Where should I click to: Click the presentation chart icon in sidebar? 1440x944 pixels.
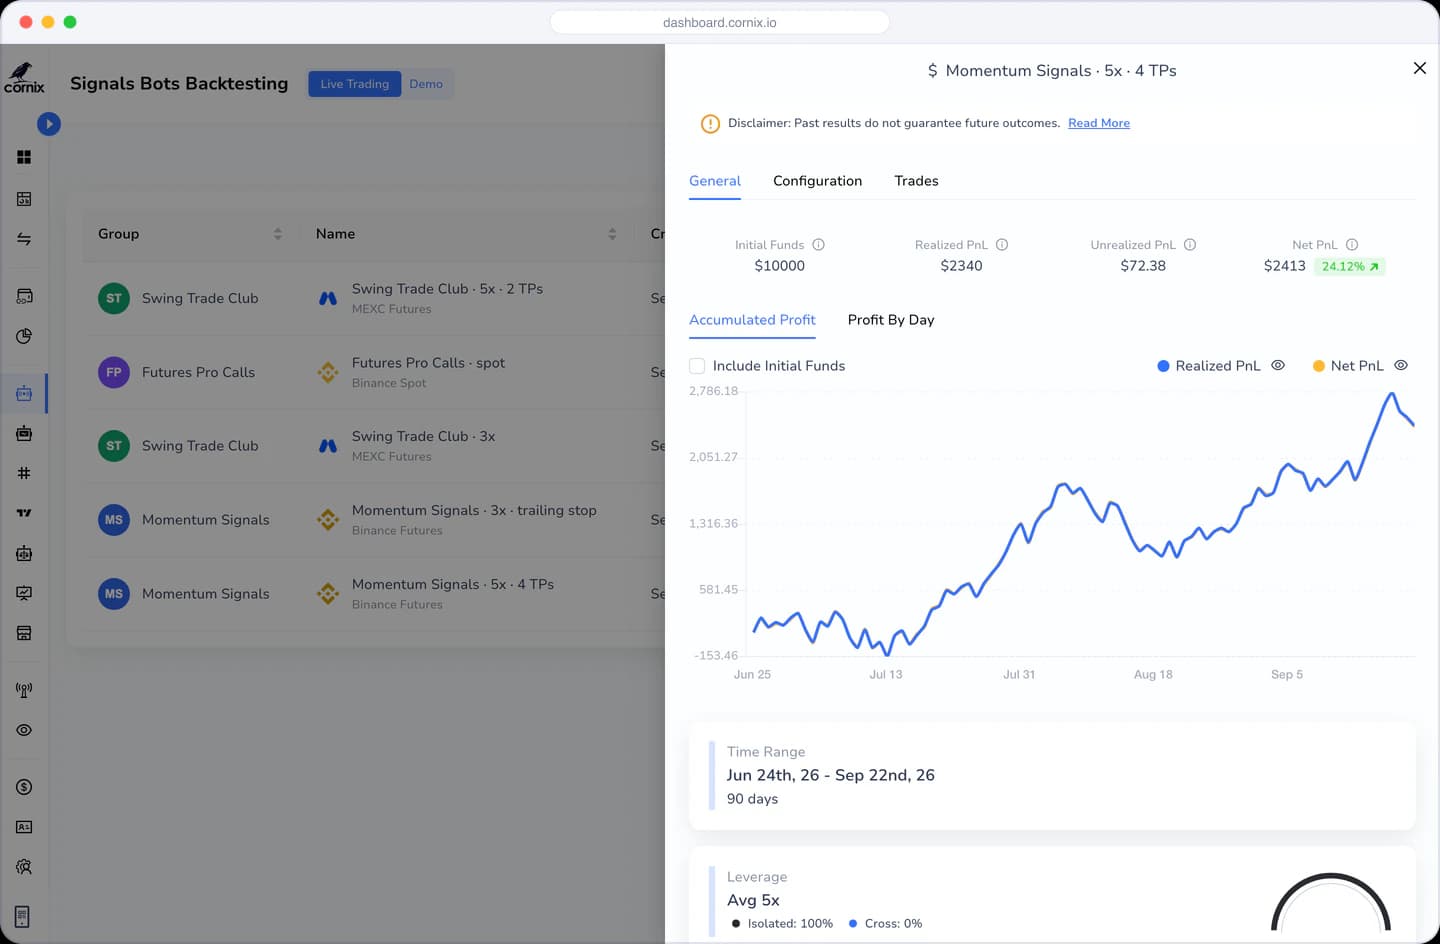pyautogui.click(x=24, y=593)
